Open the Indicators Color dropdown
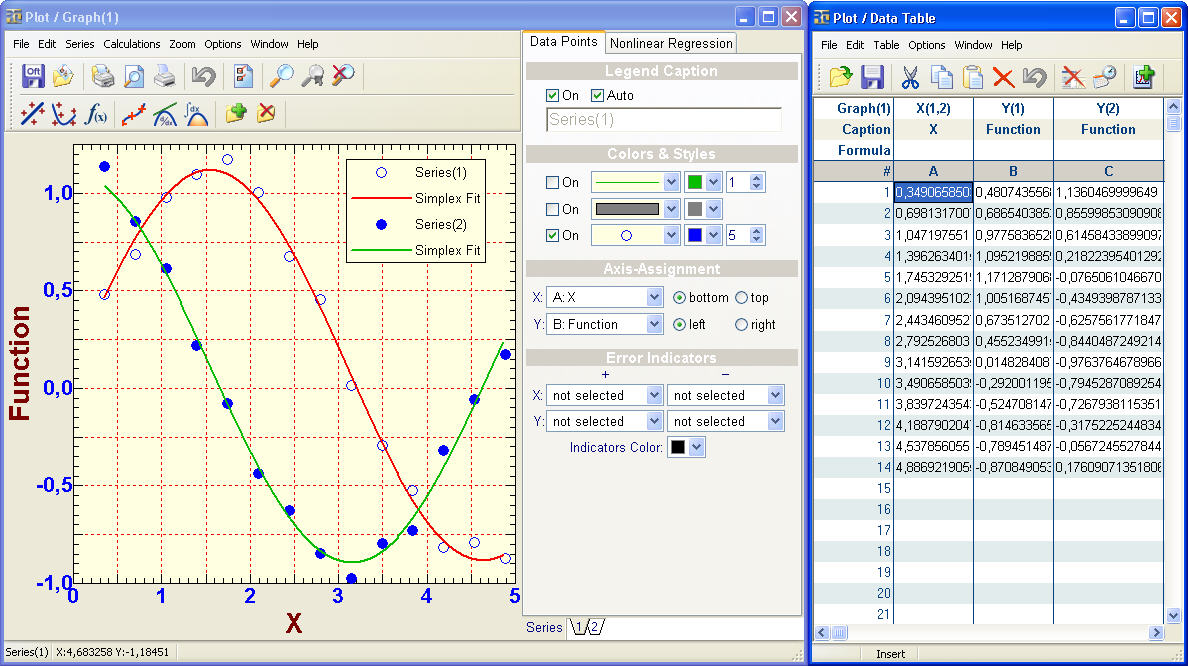This screenshot has width=1188, height=666. click(697, 448)
